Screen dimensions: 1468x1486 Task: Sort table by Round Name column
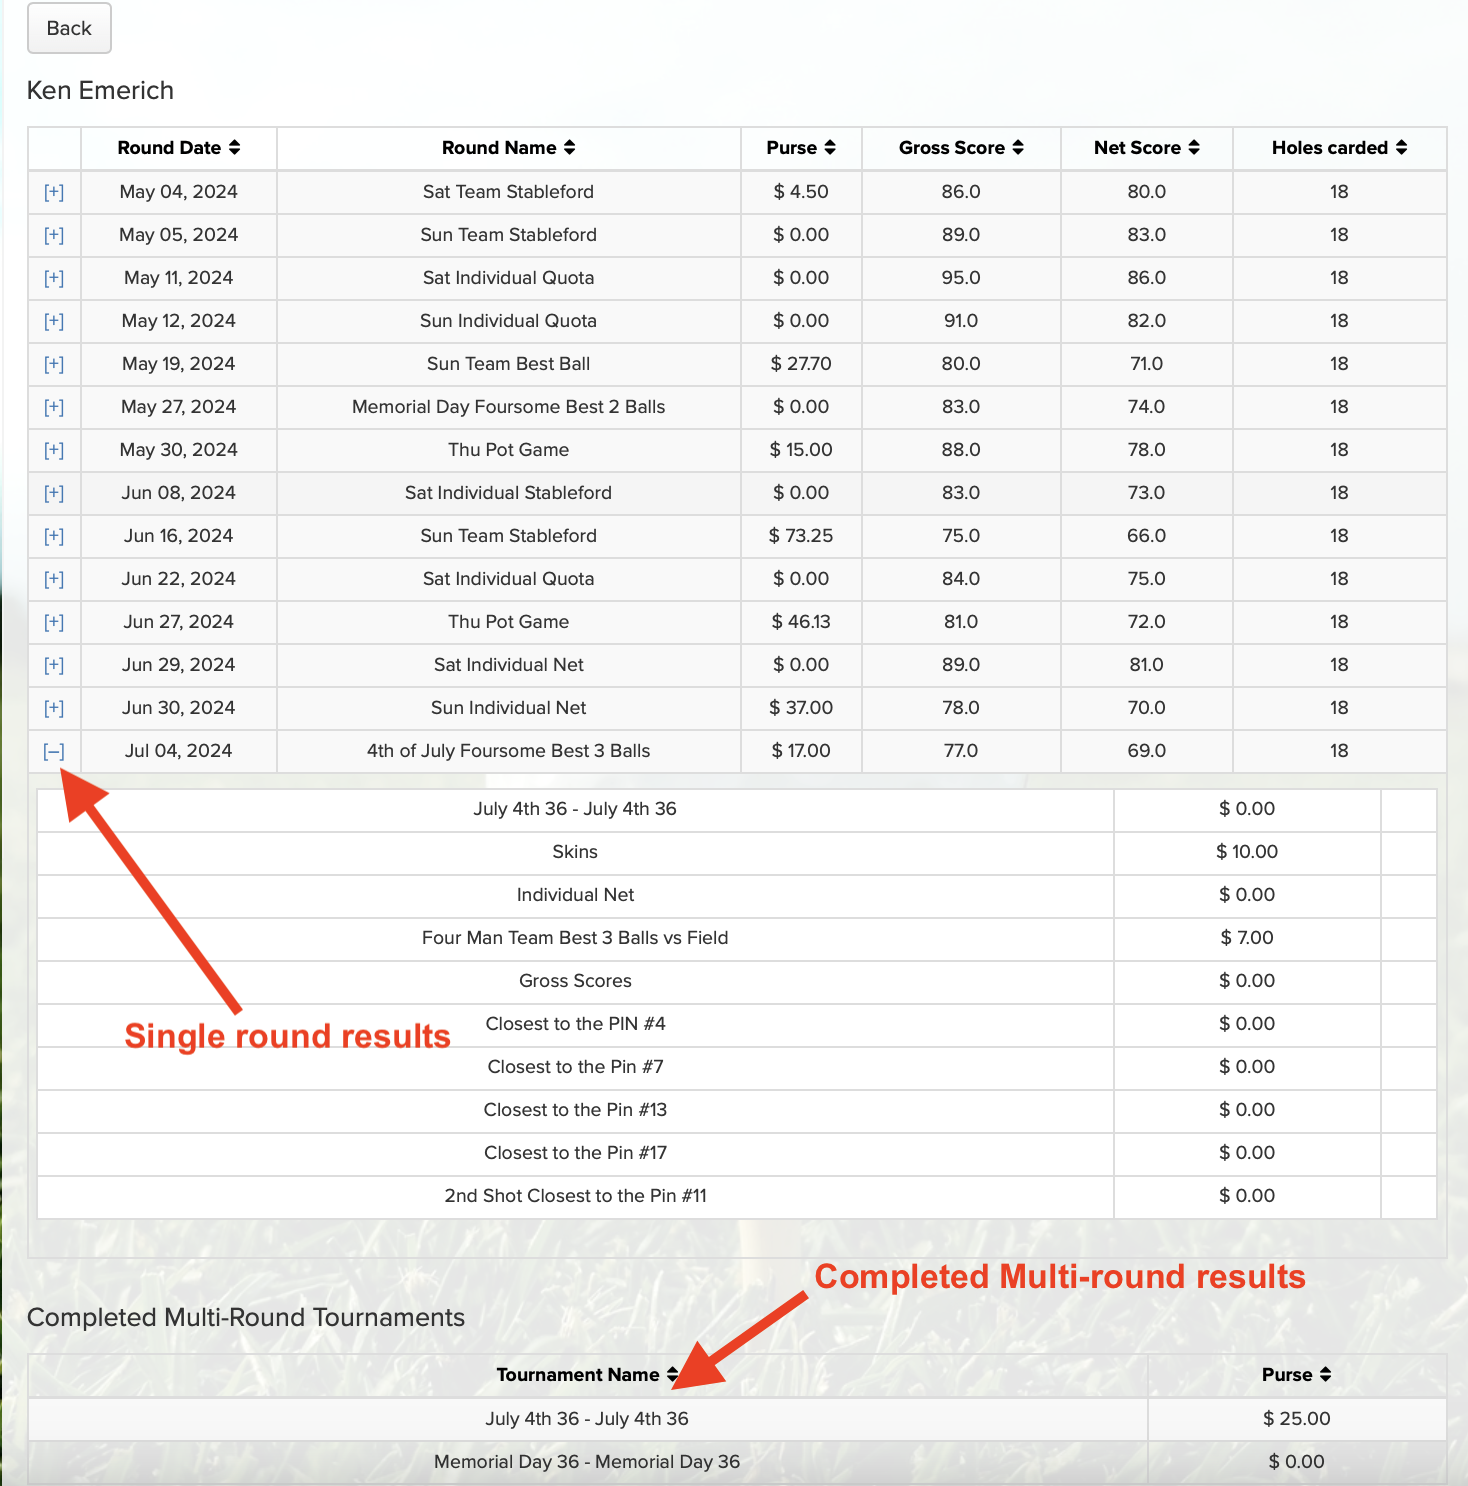tap(508, 148)
